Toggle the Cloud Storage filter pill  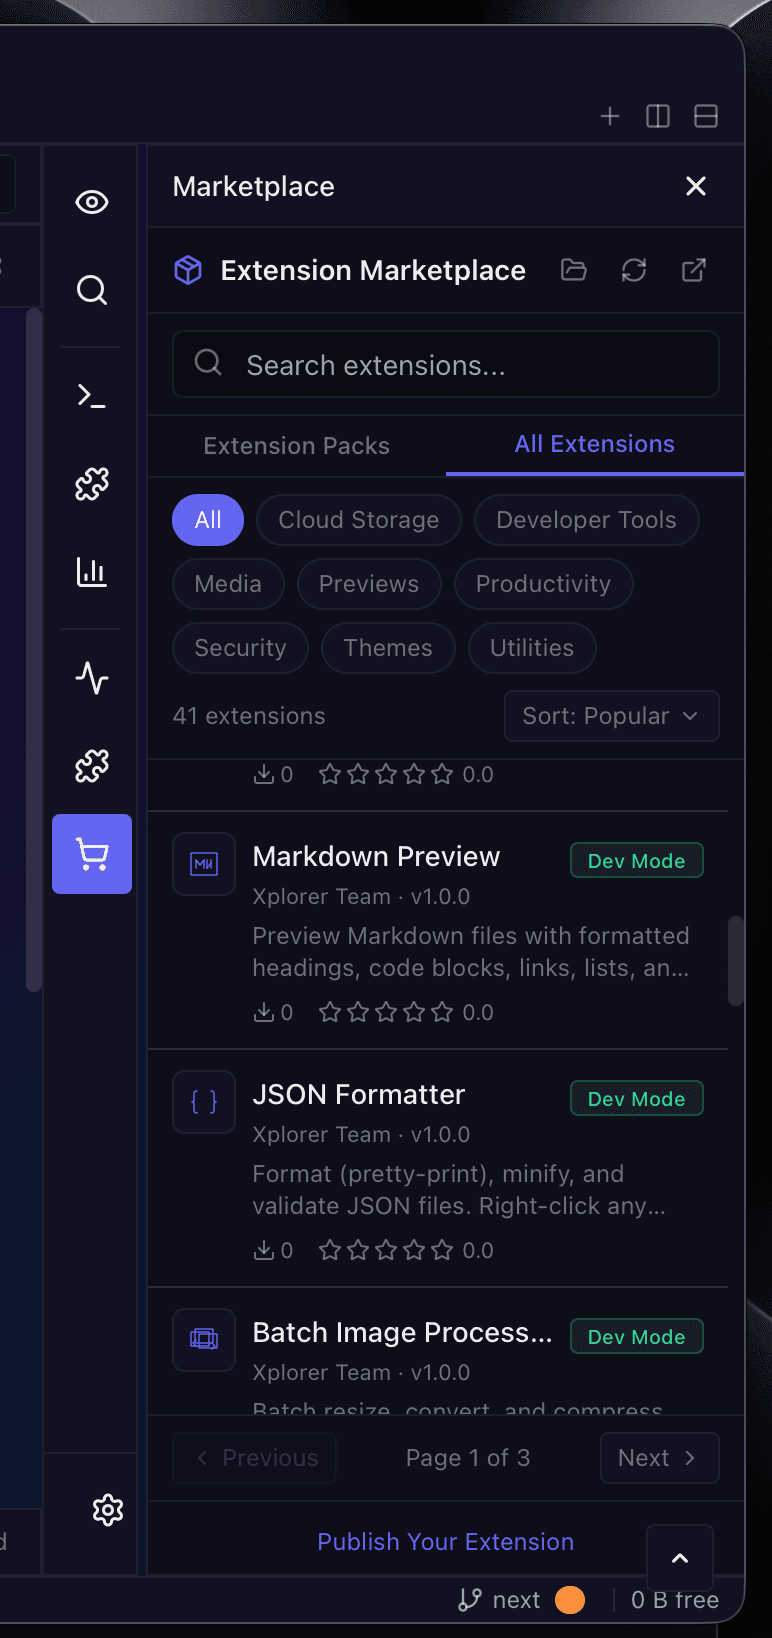(358, 519)
